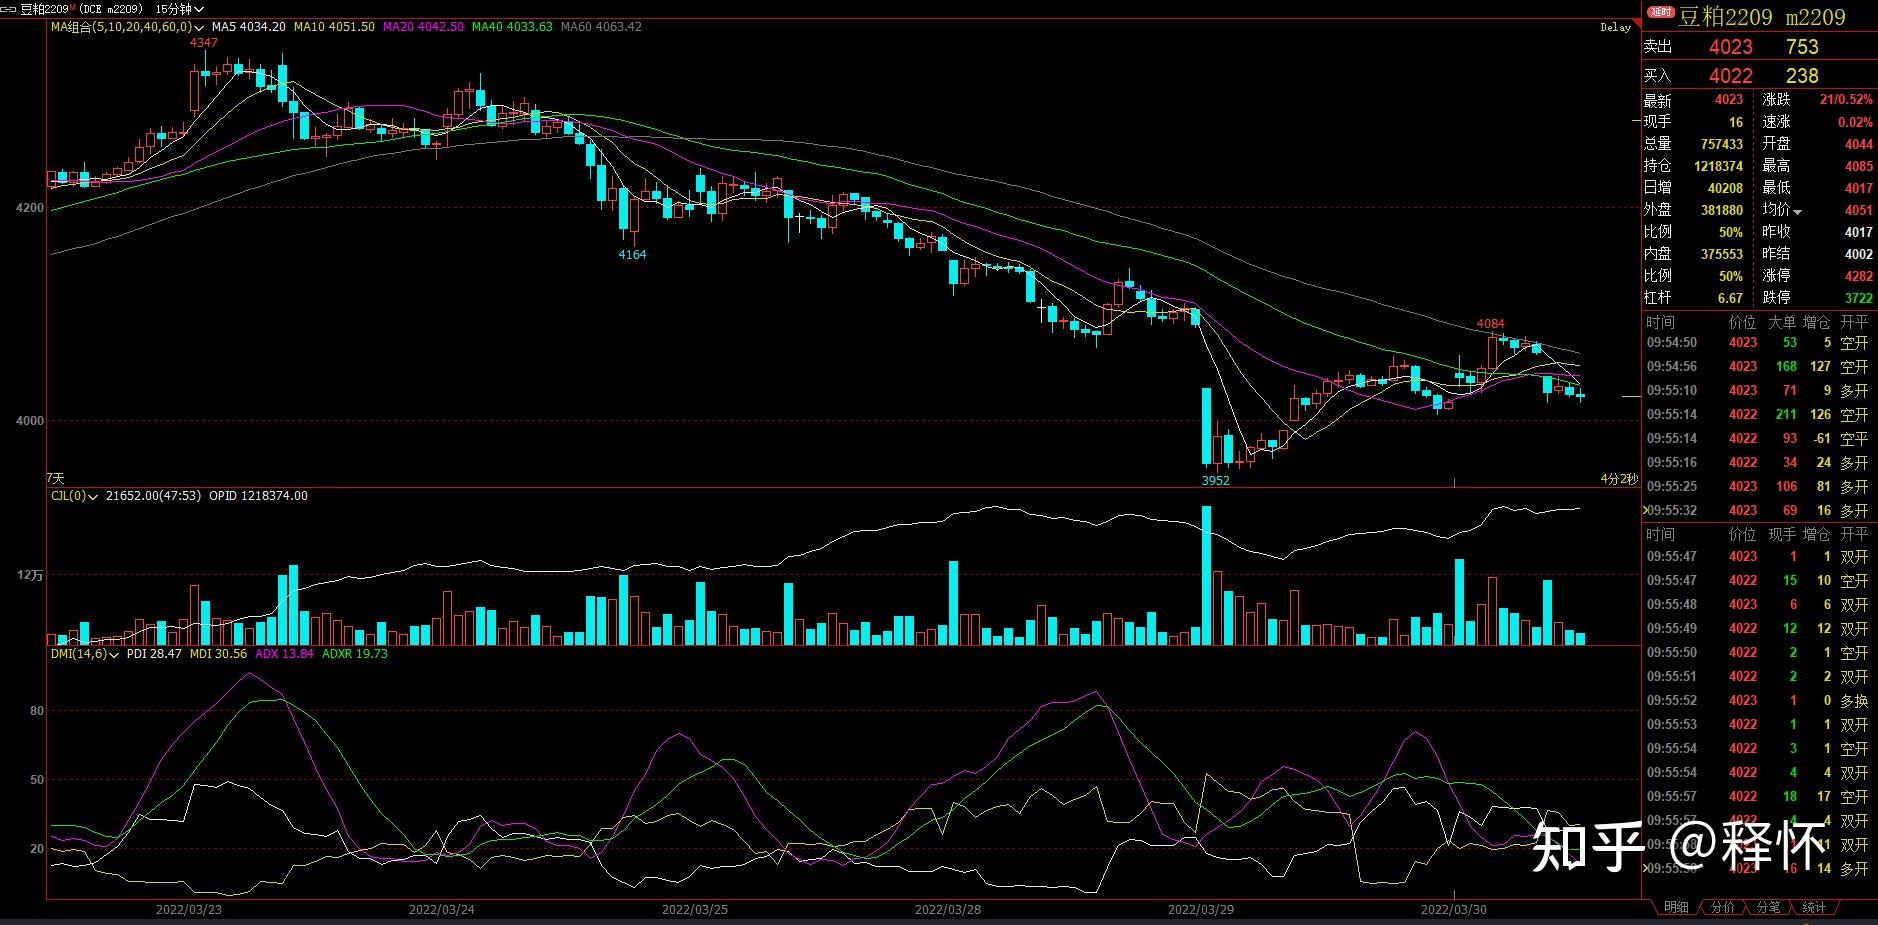Viewport: 1878px width, 925px height.
Task: Click the 4000 price axis label
Action: [30, 422]
